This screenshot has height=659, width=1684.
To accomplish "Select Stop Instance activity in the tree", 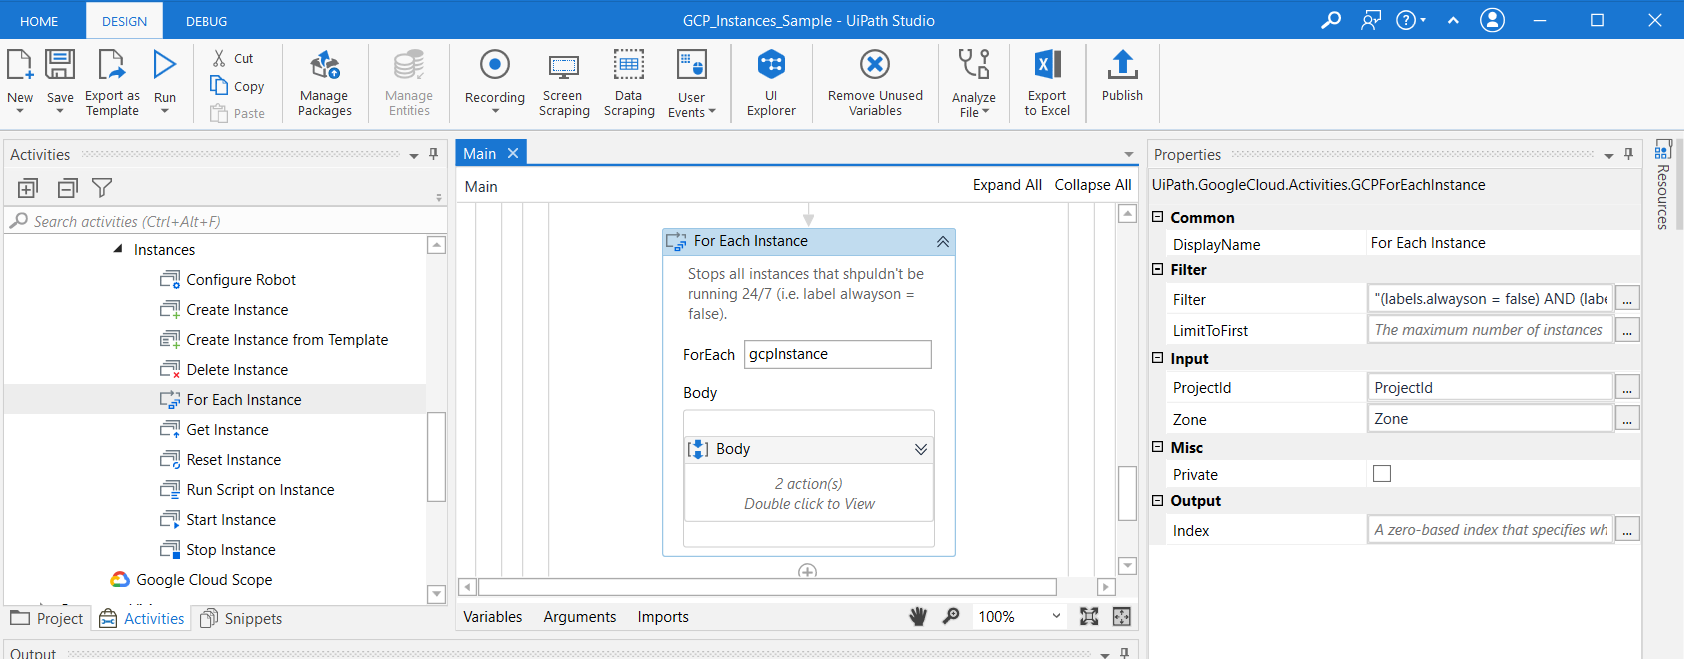I will point(230,550).
